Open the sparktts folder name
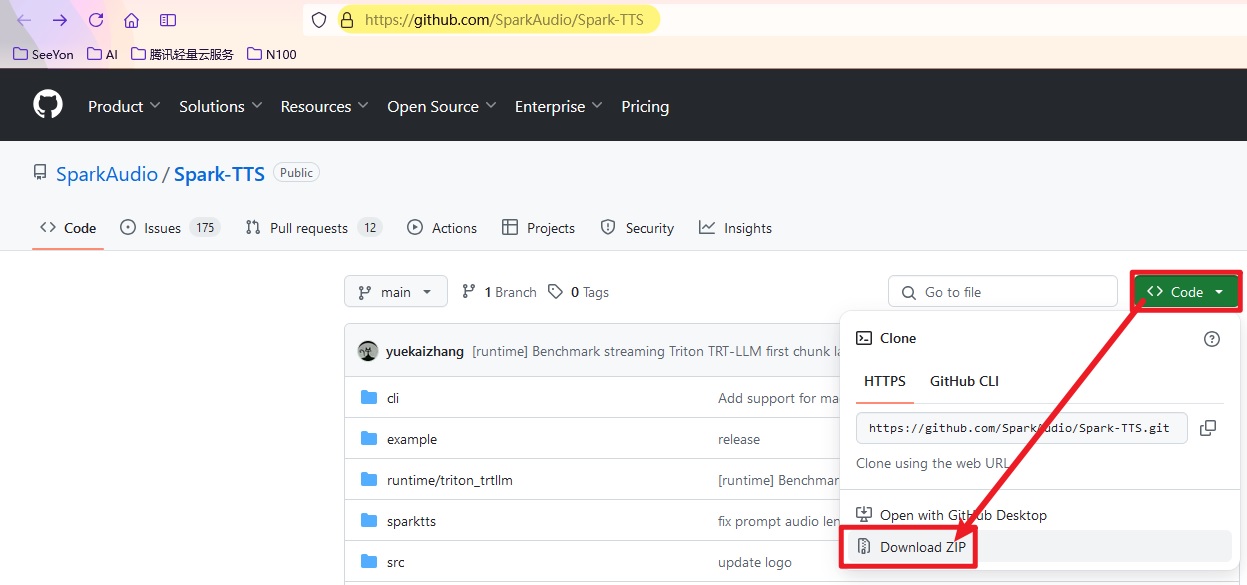This screenshot has height=585, width=1247. point(412,521)
